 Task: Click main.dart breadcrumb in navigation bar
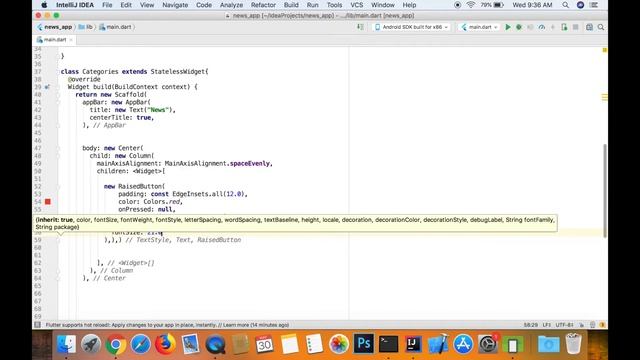(116, 27)
